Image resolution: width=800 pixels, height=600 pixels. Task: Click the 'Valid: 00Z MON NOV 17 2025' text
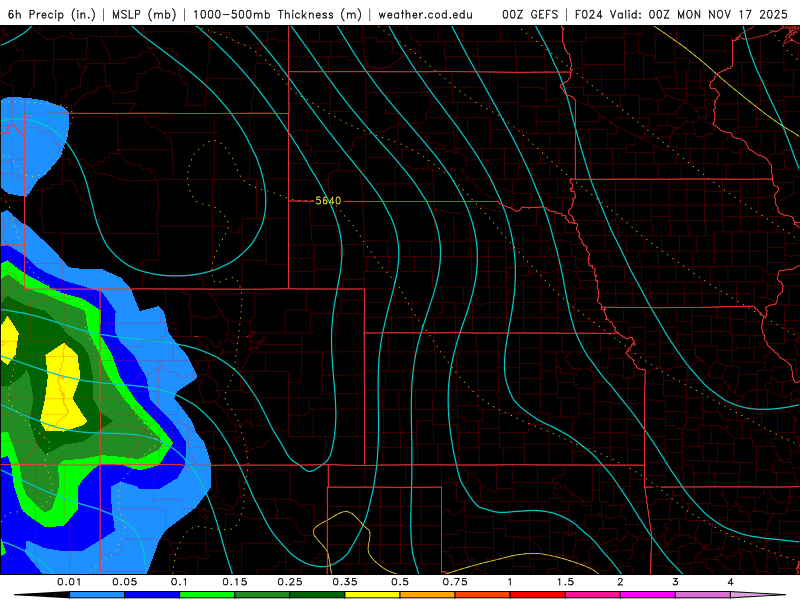[x=699, y=14]
